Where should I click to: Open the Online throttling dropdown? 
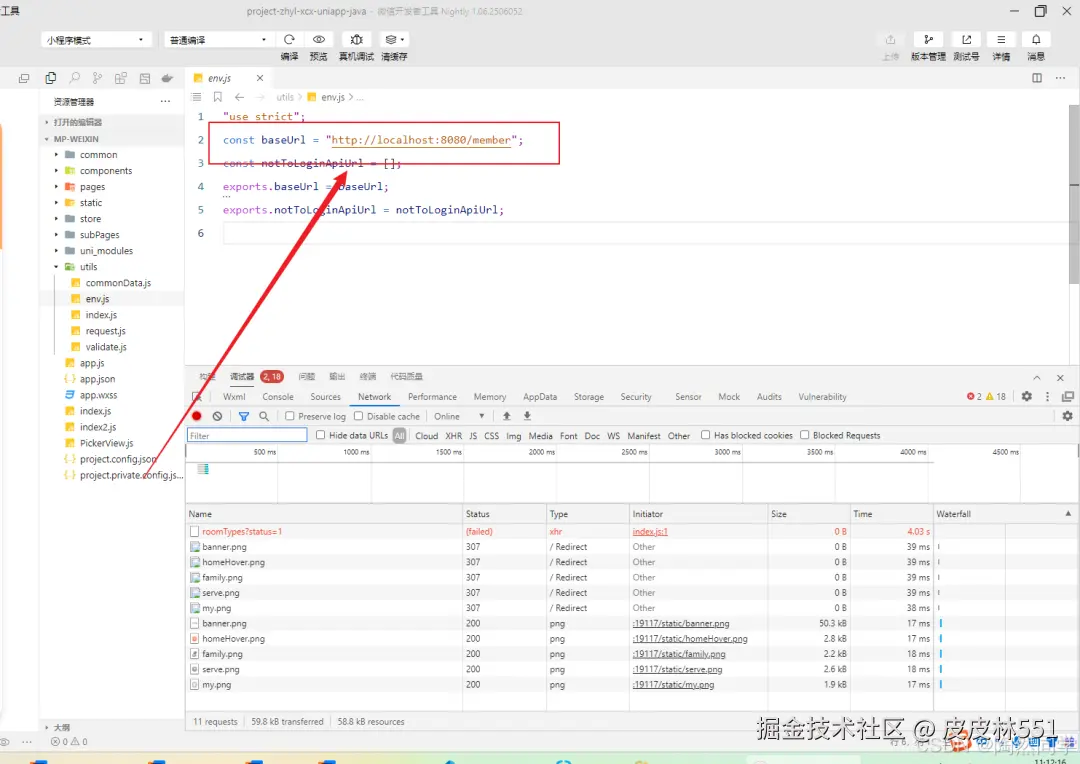459,416
